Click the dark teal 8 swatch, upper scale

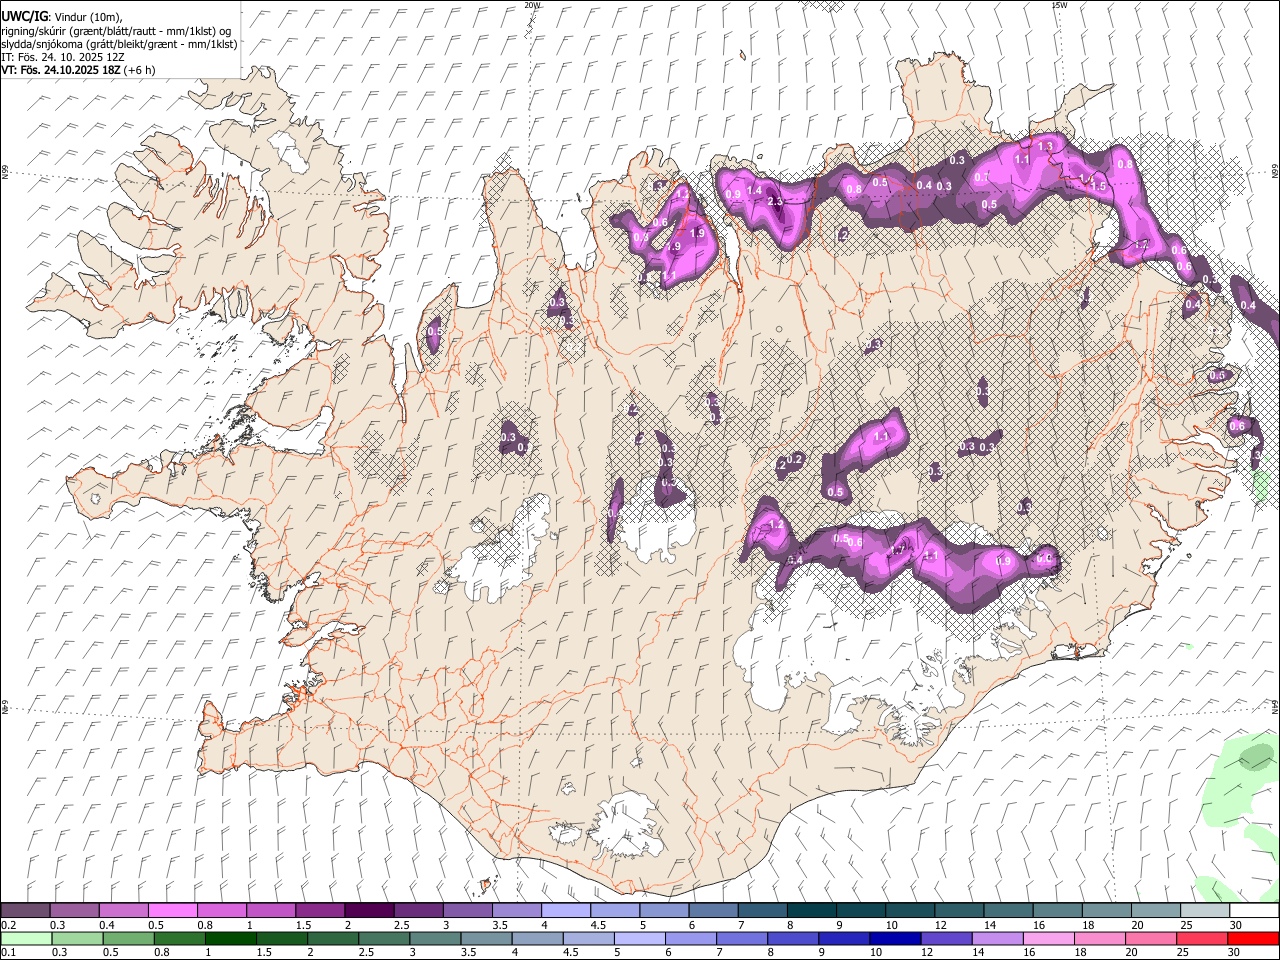click(x=810, y=911)
